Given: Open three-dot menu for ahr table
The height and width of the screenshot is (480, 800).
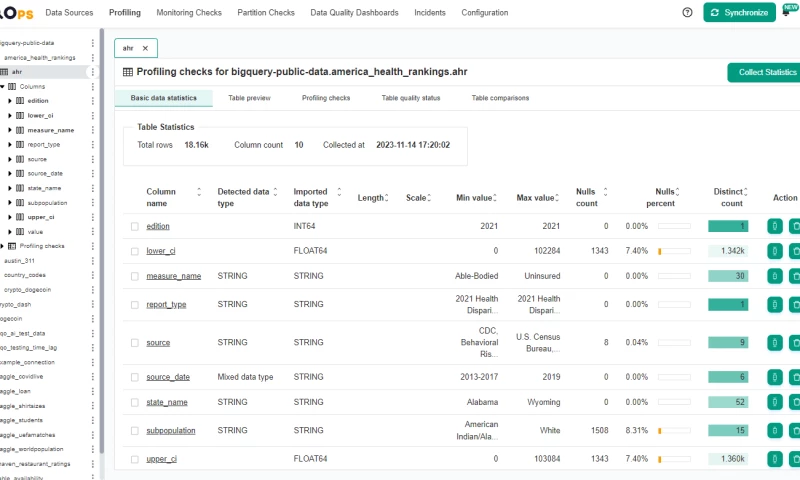Looking at the screenshot, I should point(92,72).
